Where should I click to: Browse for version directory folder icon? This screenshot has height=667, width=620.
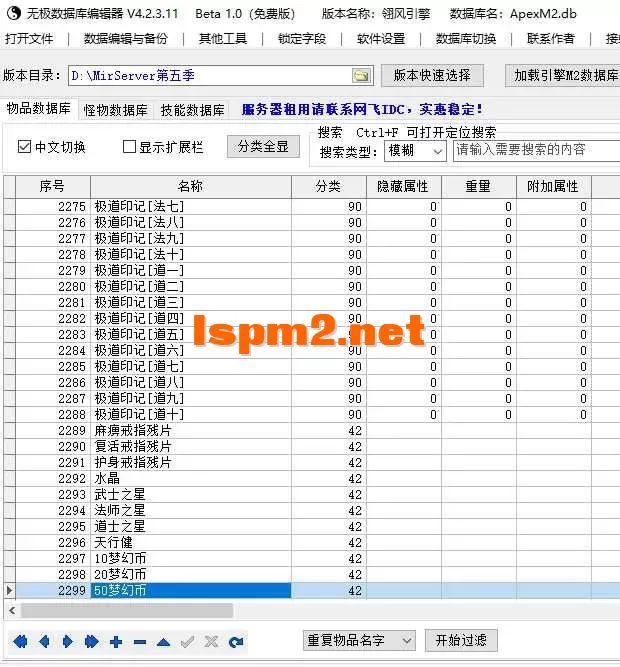click(x=361, y=76)
